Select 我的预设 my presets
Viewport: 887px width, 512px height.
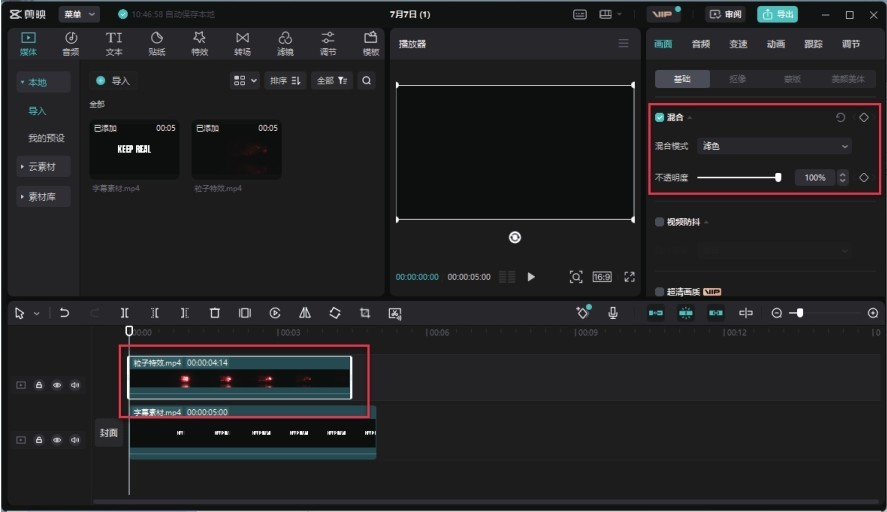[46, 138]
